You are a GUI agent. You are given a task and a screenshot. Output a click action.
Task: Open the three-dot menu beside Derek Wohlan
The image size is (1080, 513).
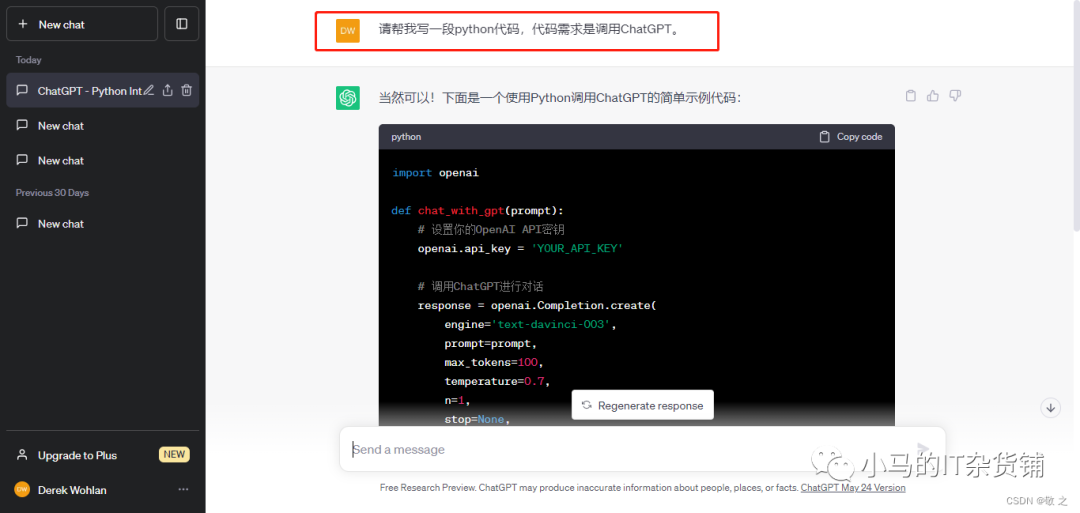(x=183, y=490)
